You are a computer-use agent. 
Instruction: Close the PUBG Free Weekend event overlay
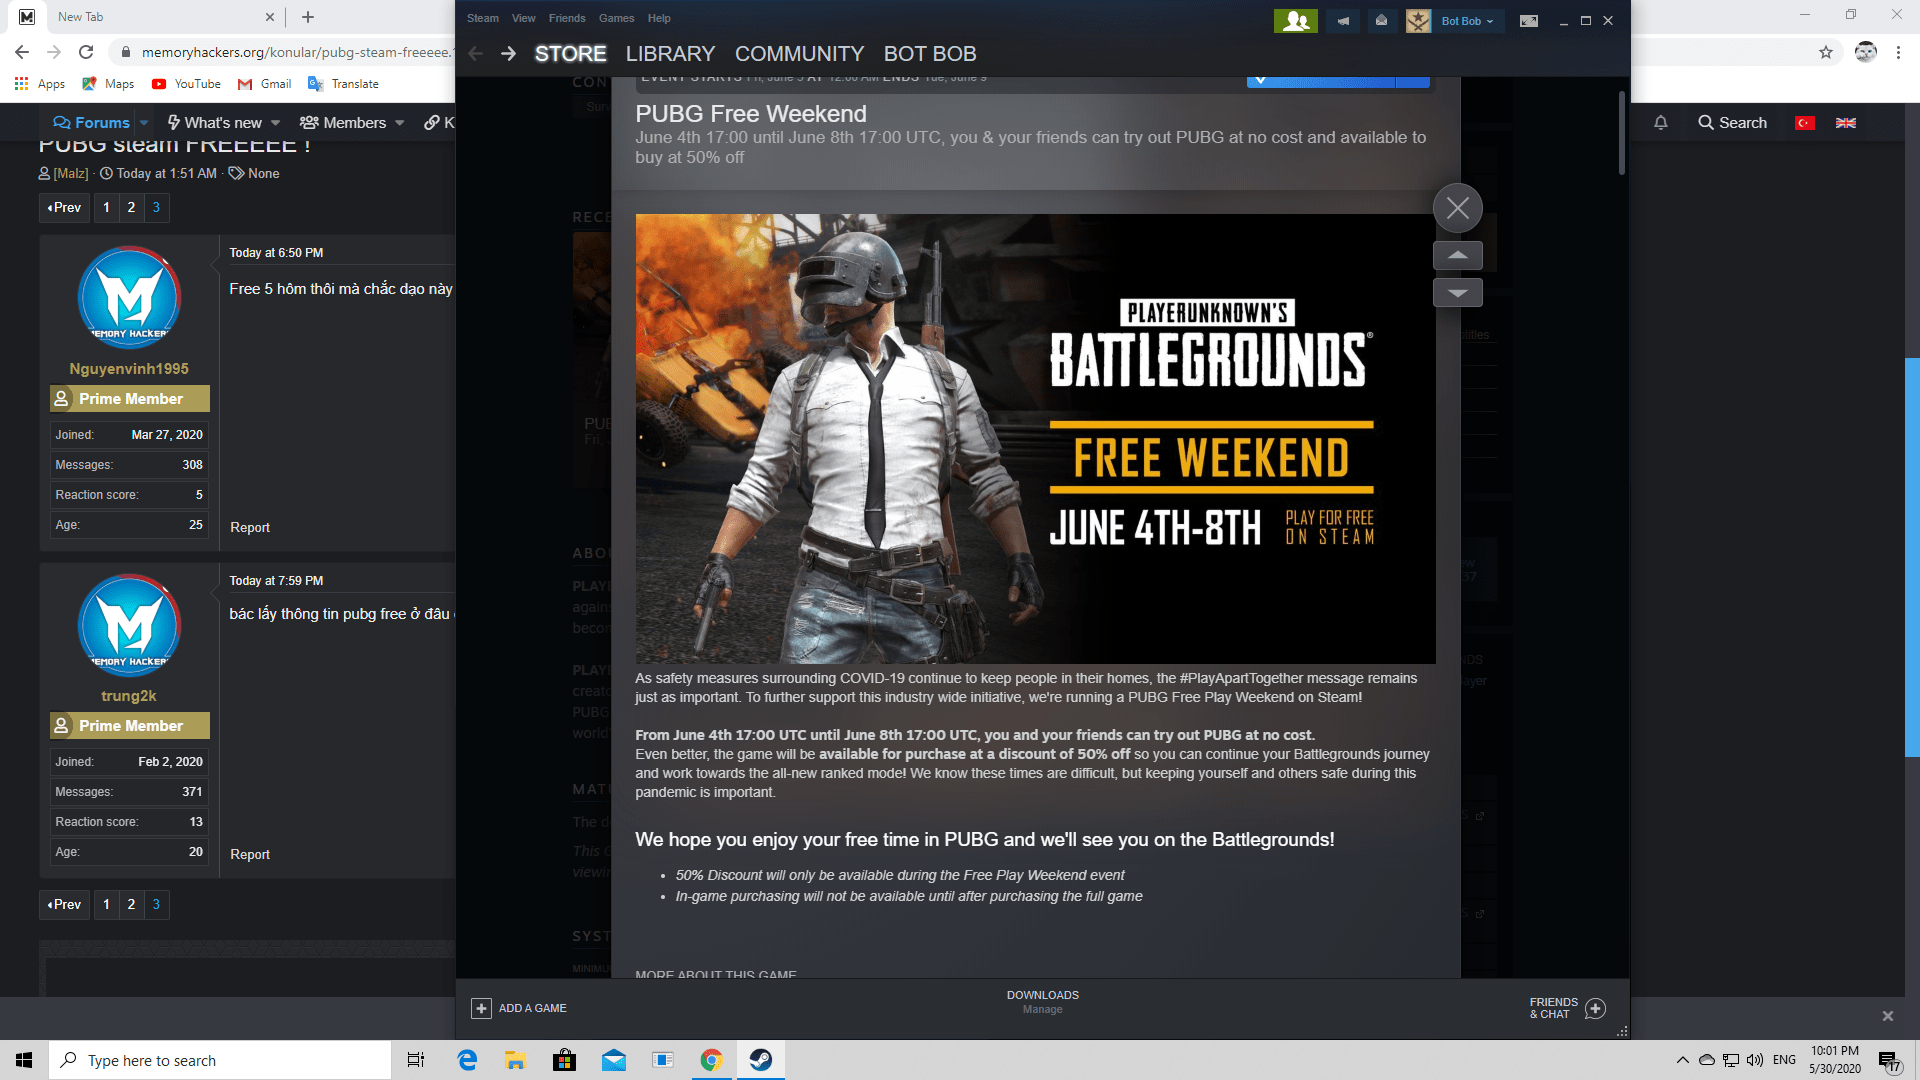pos(1458,208)
